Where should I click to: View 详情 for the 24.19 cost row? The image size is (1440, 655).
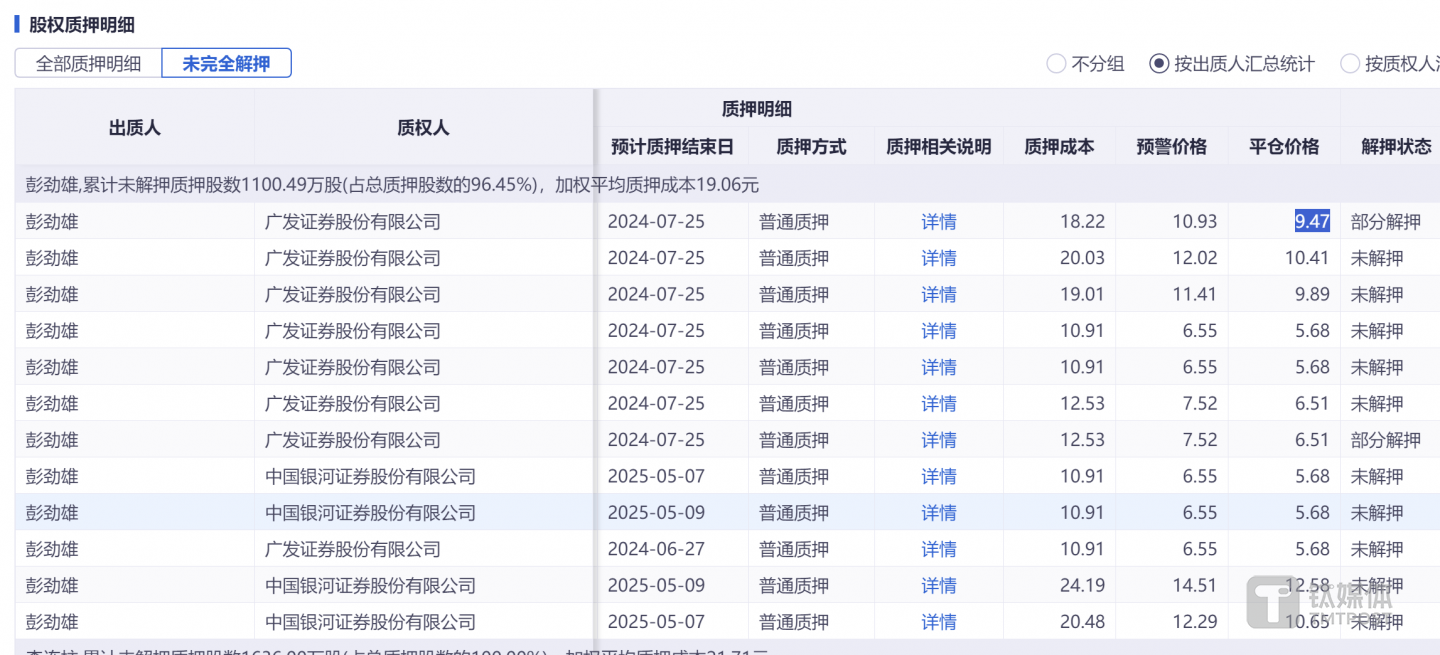pos(938,586)
